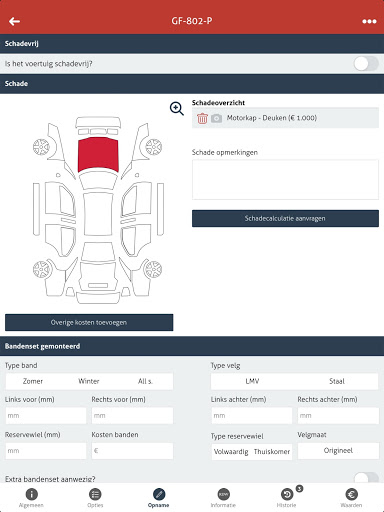The width and height of the screenshot is (384, 512).
Task: Open the Informatie tab
Action: 223,498
